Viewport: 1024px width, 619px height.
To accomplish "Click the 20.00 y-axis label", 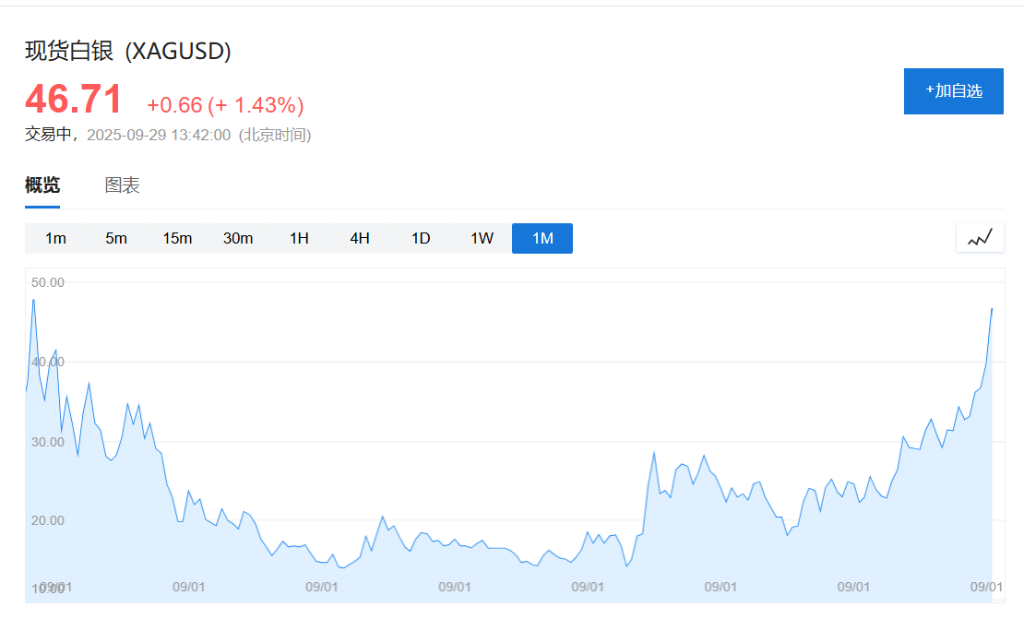I will point(47,520).
